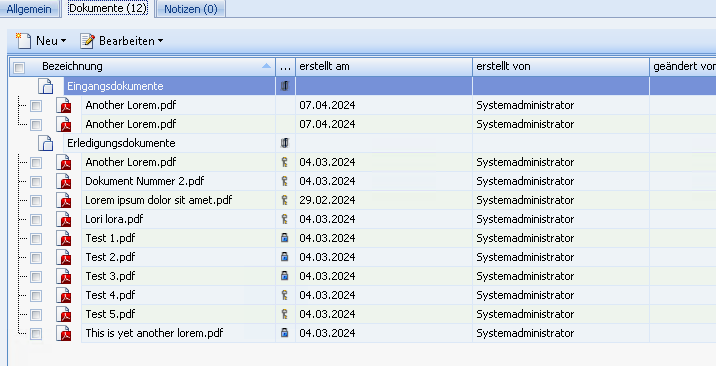Image resolution: width=716 pixels, height=366 pixels.
Task: Toggle the select-all checkbox in table header
Action: pyautogui.click(x=19, y=68)
